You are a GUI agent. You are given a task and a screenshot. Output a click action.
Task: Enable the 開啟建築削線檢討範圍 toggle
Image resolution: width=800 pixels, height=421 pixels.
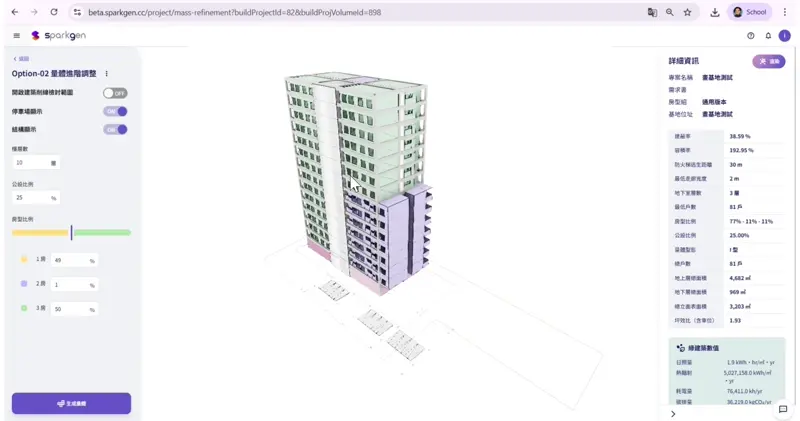(115, 93)
